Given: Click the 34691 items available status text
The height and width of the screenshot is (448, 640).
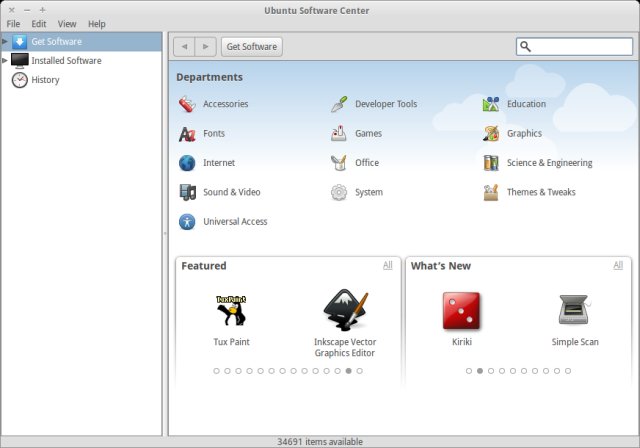Looking at the screenshot, I should [x=320, y=442].
